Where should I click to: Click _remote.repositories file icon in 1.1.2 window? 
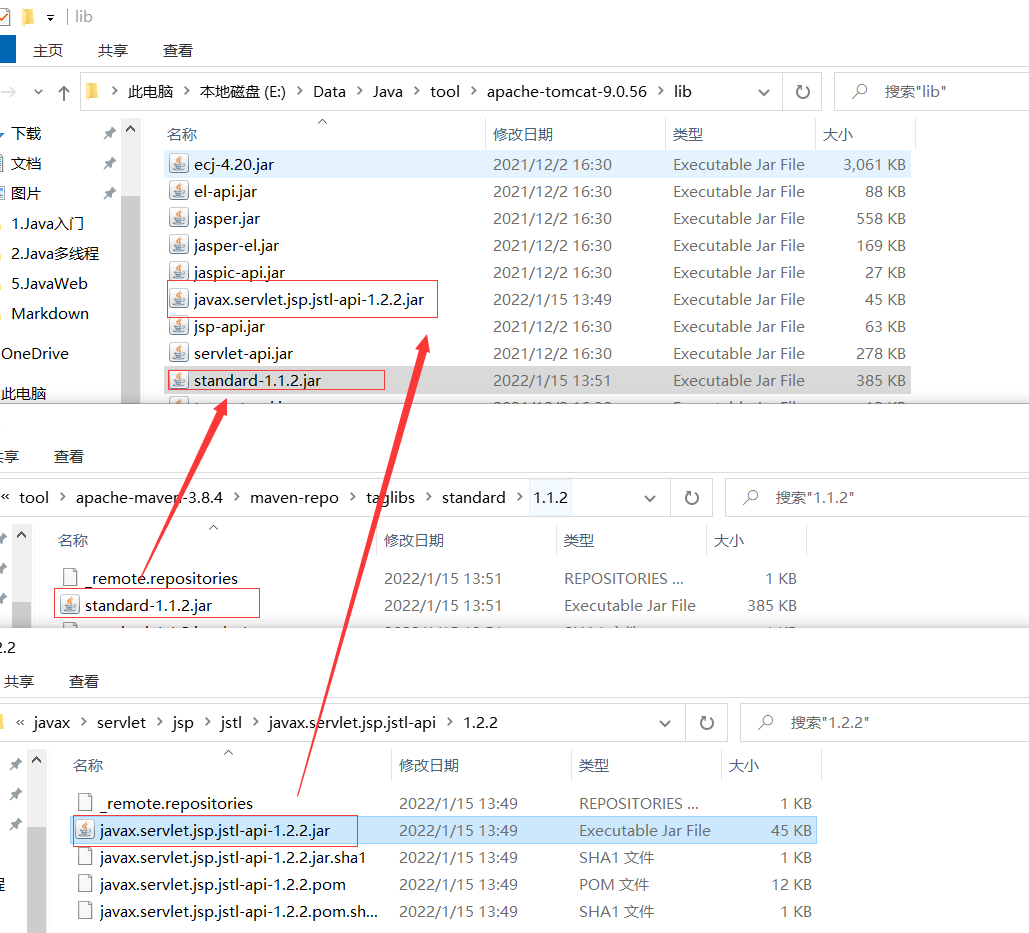click(70, 577)
